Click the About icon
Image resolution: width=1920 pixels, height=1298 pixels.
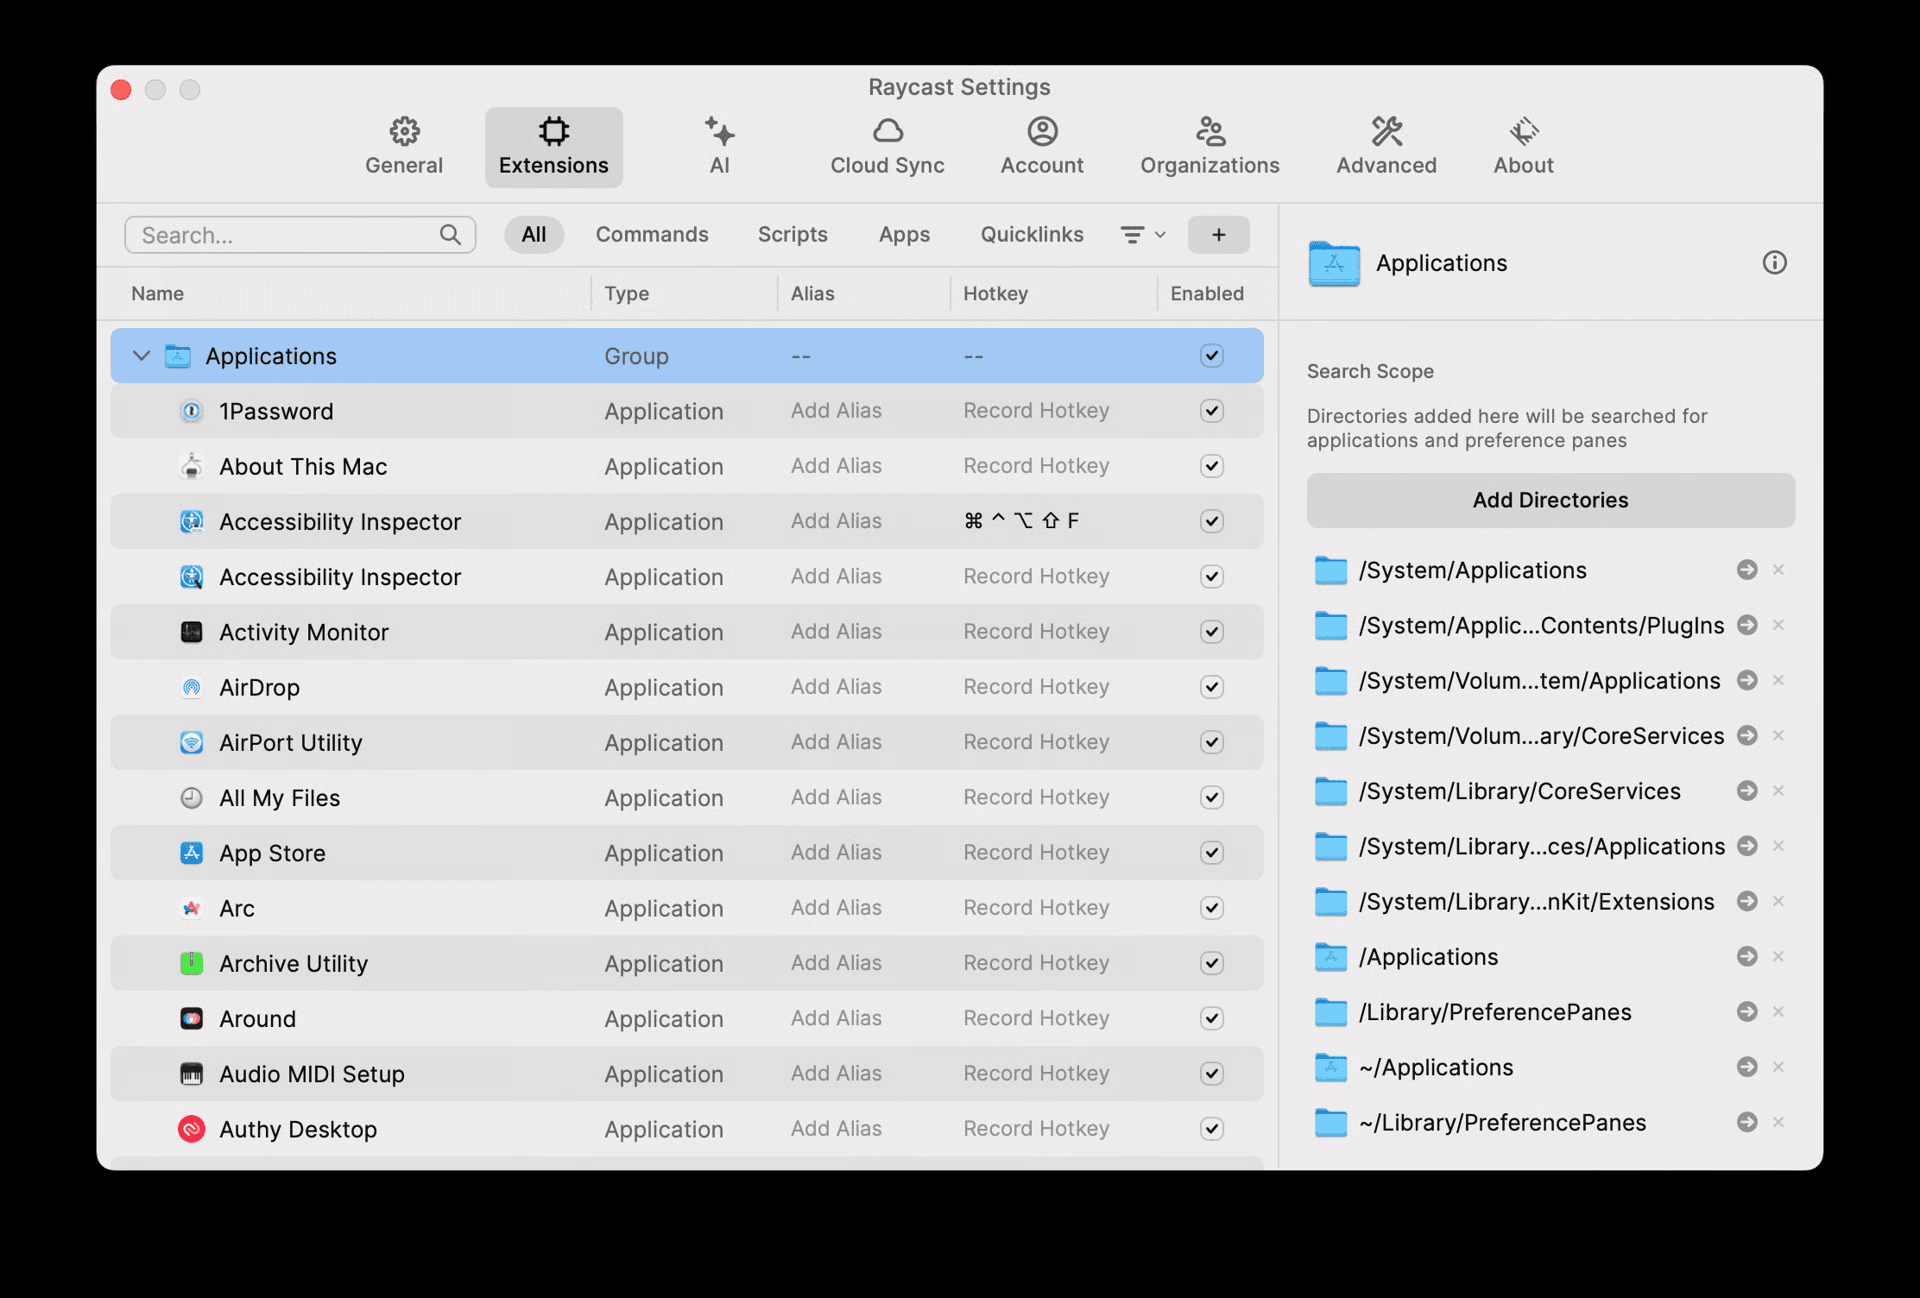pyautogui.click(x=1522, y=145)
